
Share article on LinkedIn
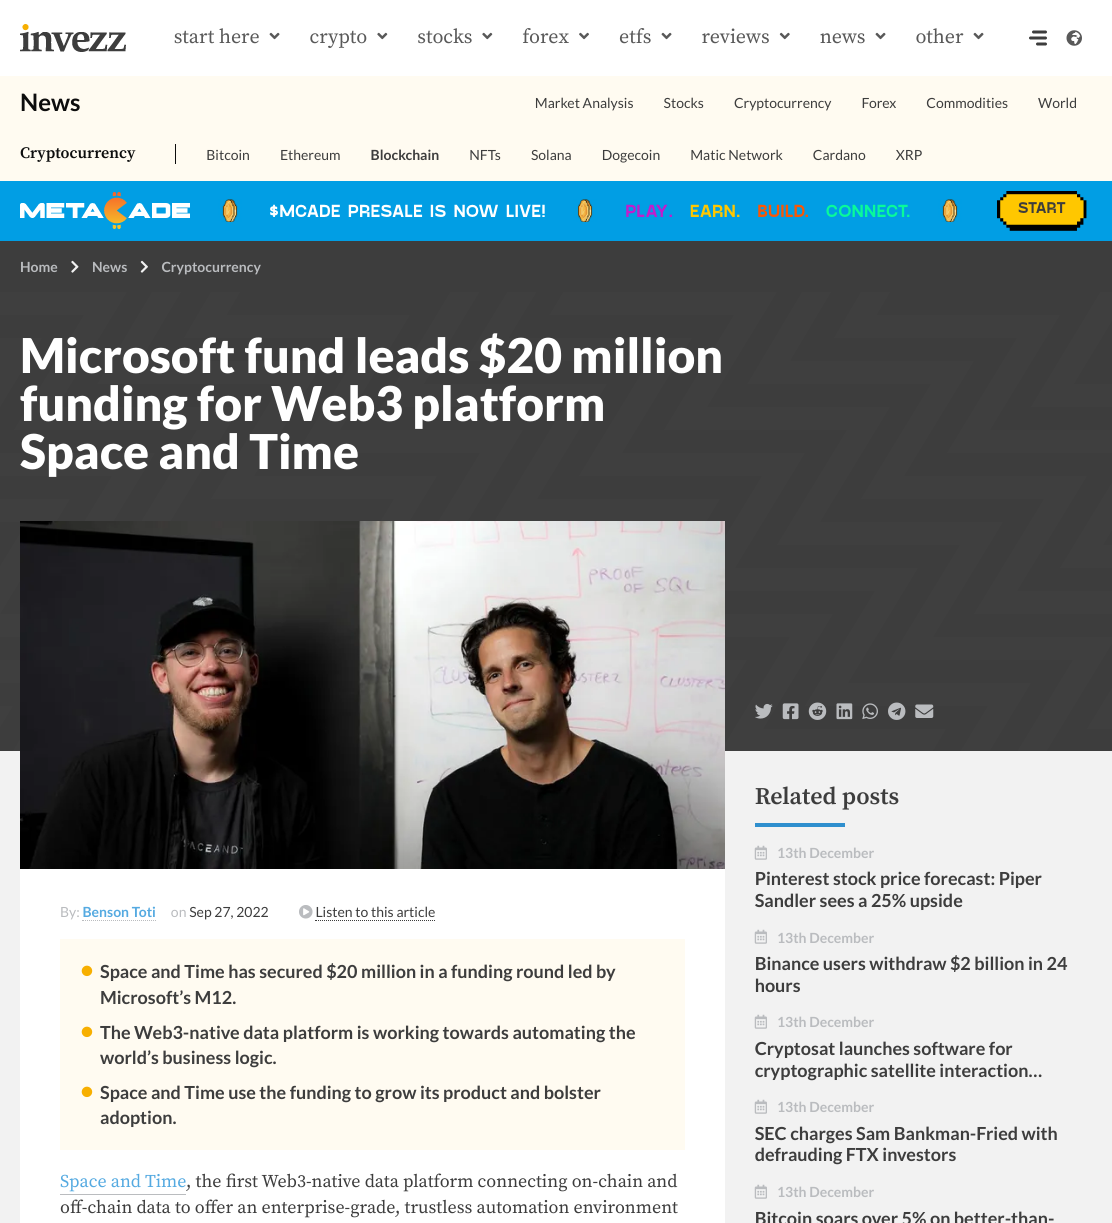tap(844, 711)
